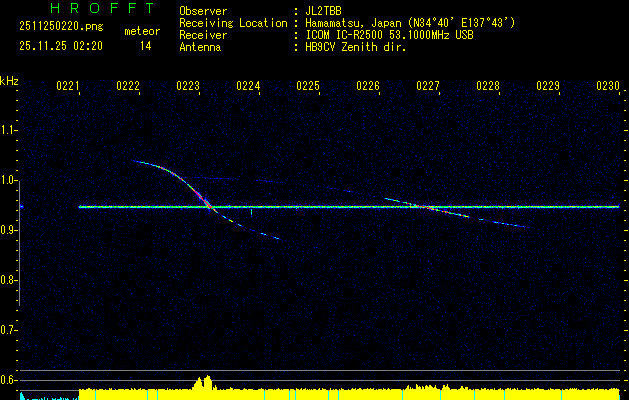Click the 0223 time marker
This screenshot has width=629, height=400.
point(188,86)
